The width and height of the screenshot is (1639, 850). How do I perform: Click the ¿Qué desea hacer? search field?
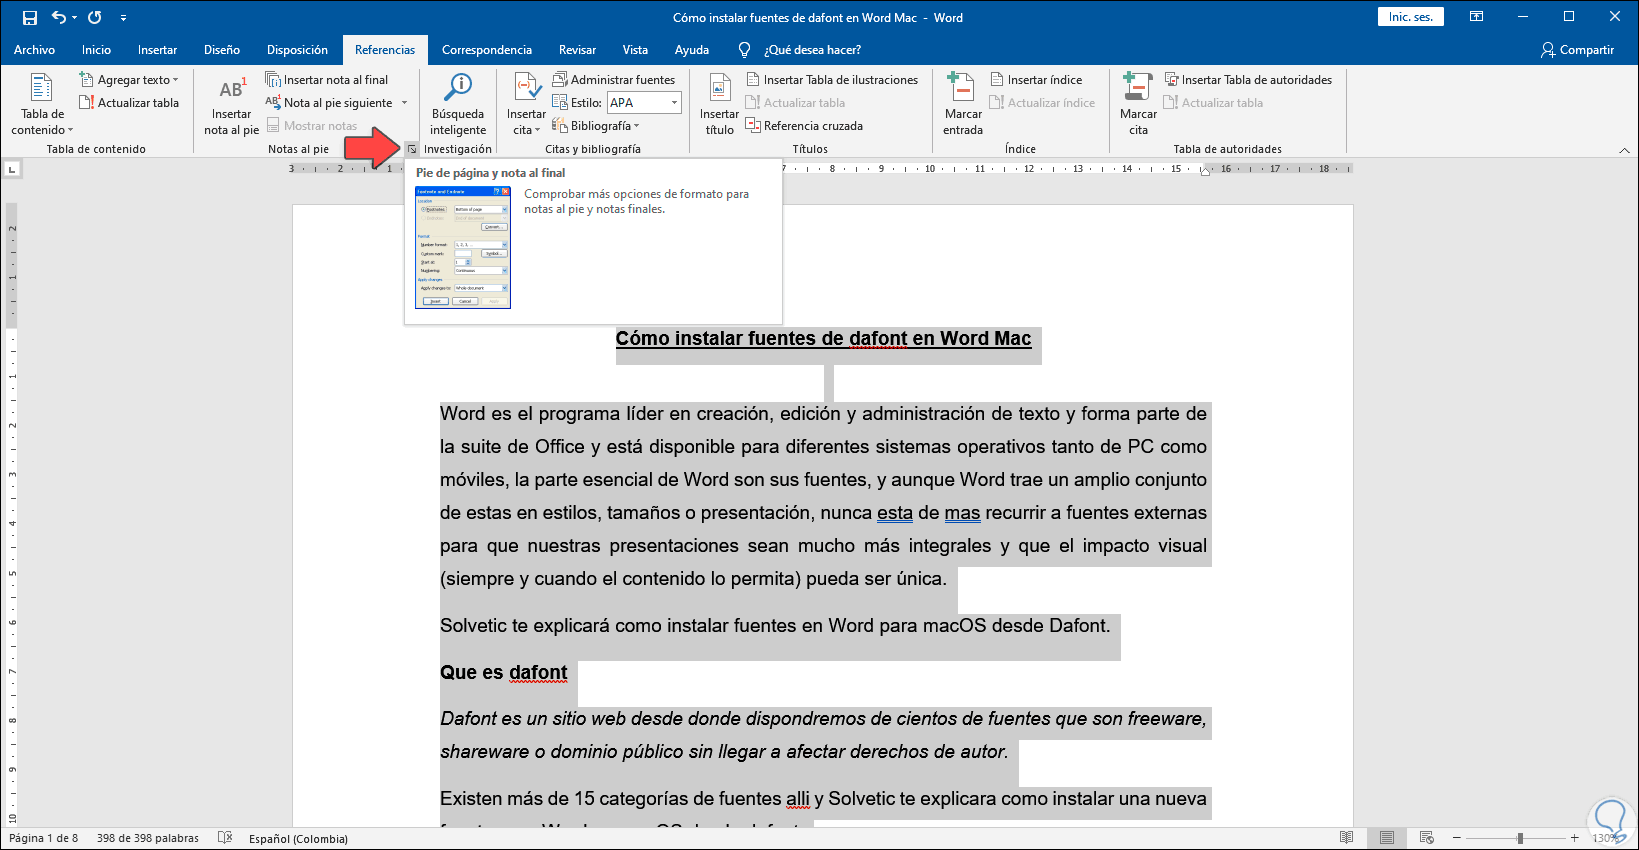pos(812,50)
